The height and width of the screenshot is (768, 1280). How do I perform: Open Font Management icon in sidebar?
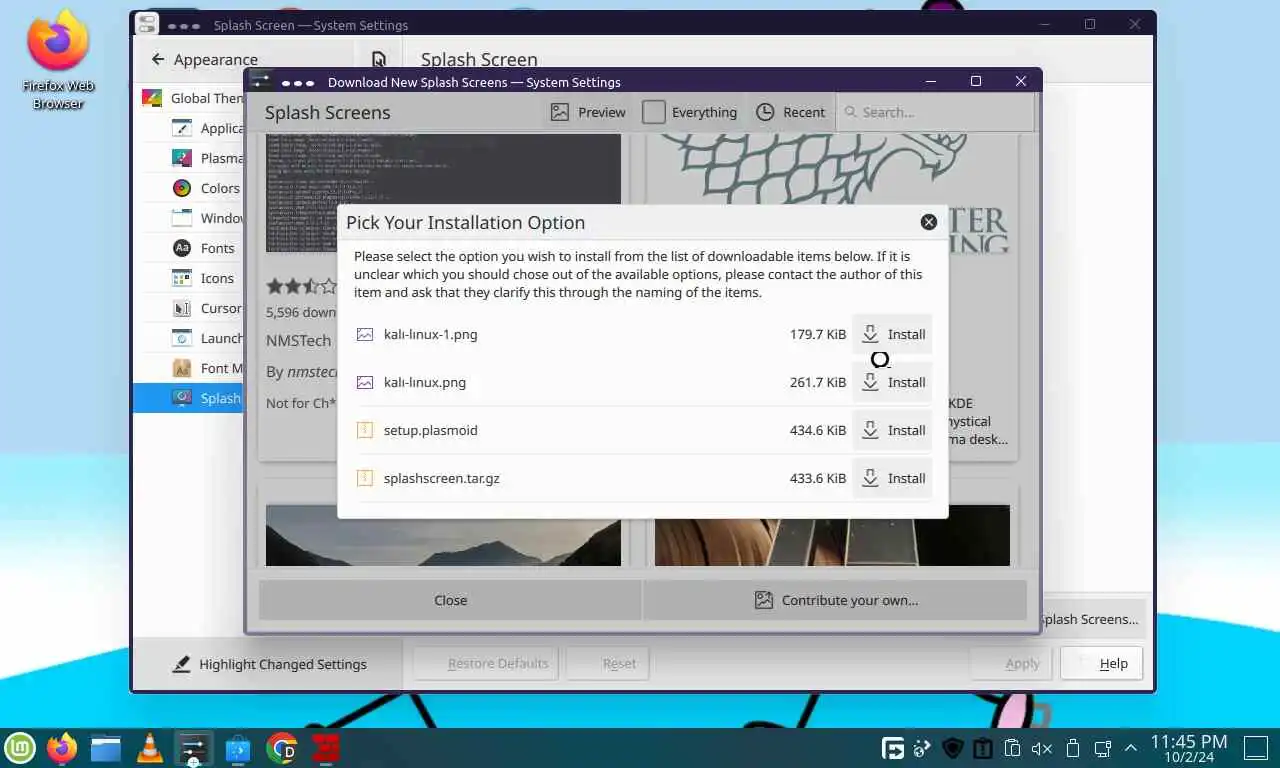(182, 368)
